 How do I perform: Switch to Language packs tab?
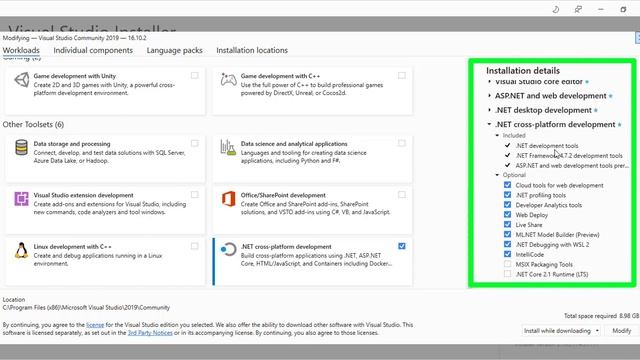(175, 50)
